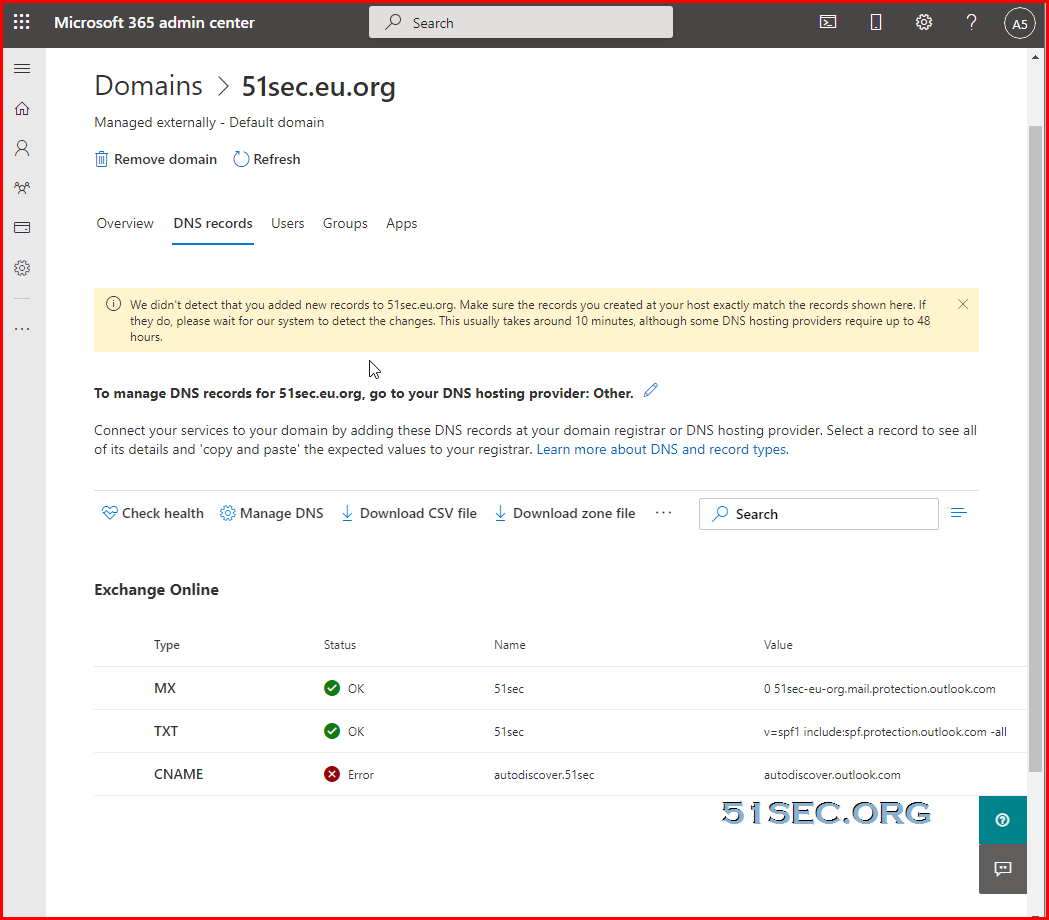Select the MX record row type cell
The width and height of the screenshot is (1049, 920).
(165, 688)
